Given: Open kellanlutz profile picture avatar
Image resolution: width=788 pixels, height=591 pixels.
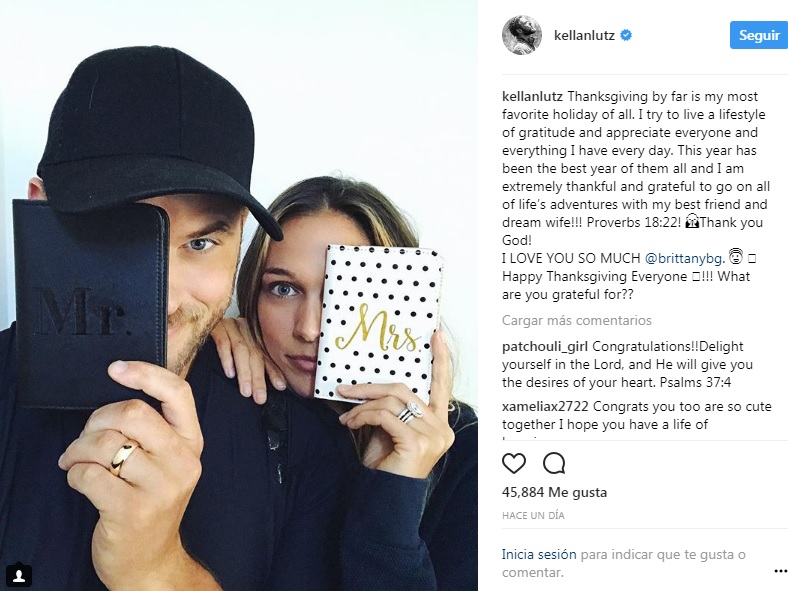Looking at the screenshot, I should pos(522,35).
